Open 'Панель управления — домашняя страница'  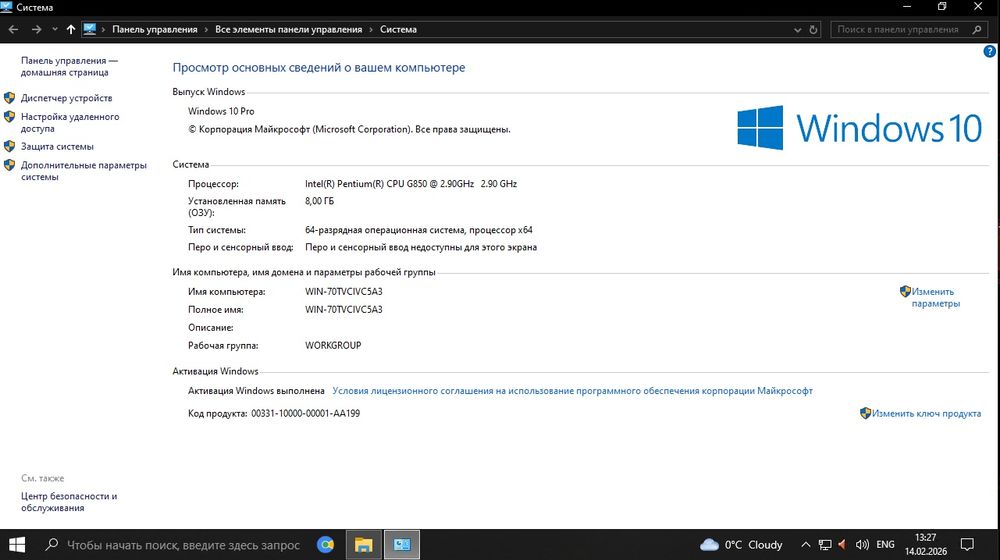tap(69, 66)
